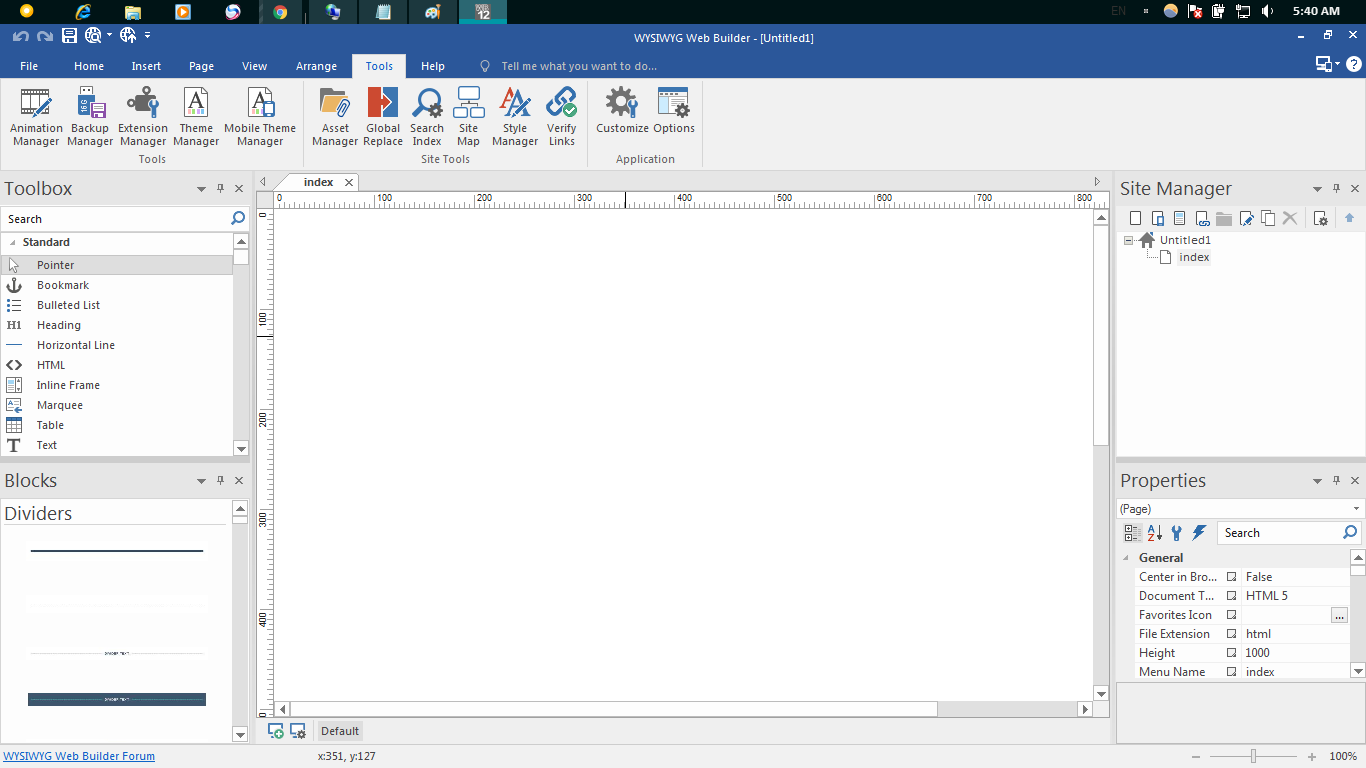1366x768 pixels.
Task: Click the edit page icon in Site Manager
Action: (1246, 218)
